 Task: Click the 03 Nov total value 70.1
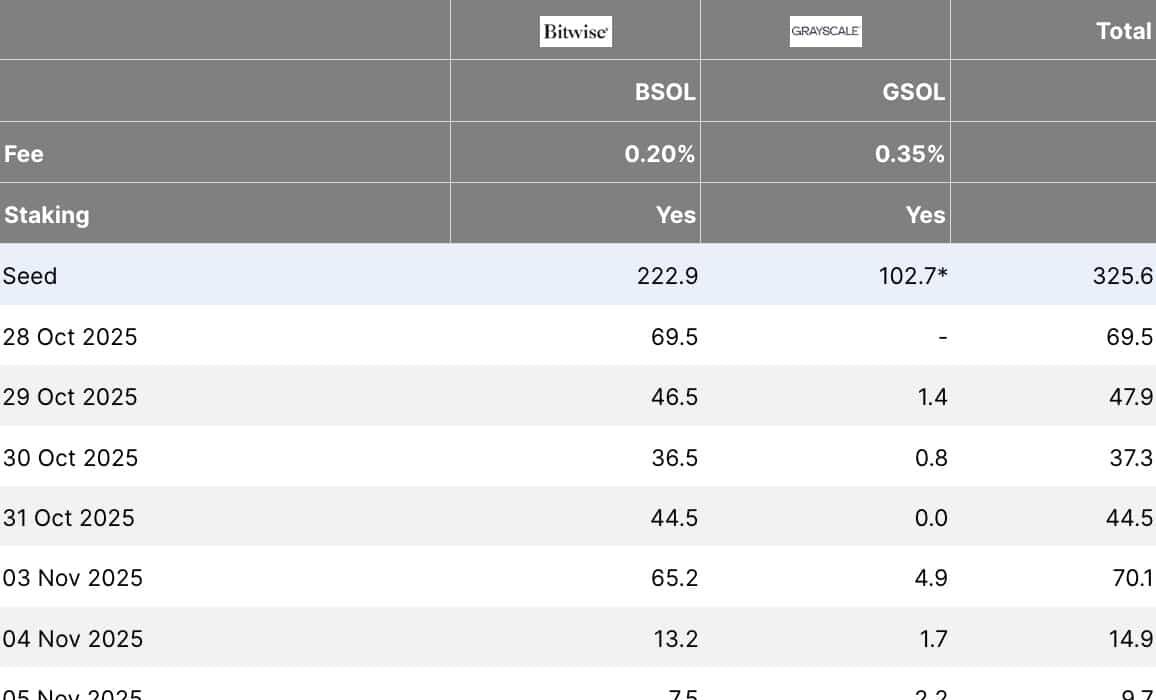pos(1133,578)
